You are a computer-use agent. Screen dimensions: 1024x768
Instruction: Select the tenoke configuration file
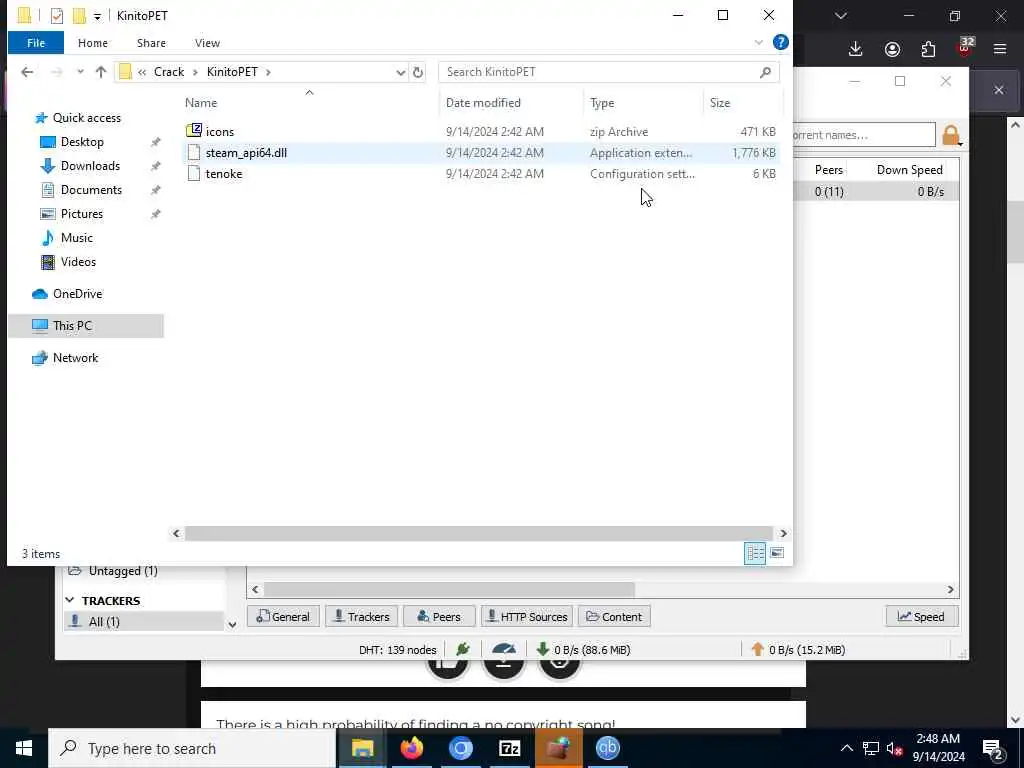480,174
